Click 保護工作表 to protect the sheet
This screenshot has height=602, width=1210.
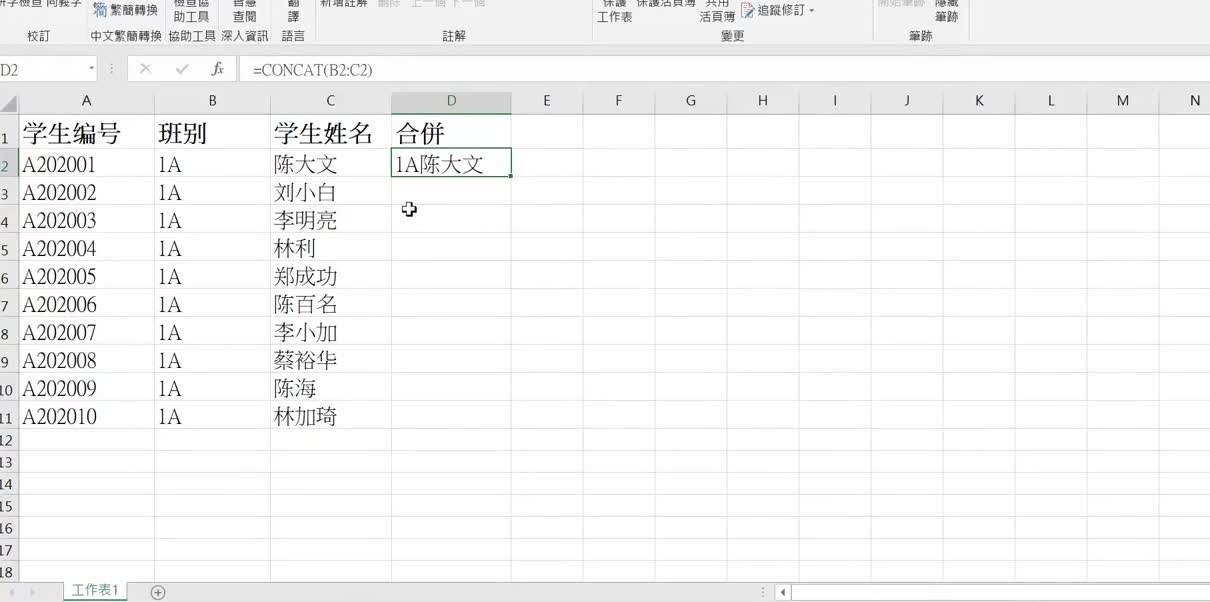click(x=613, y=11)
